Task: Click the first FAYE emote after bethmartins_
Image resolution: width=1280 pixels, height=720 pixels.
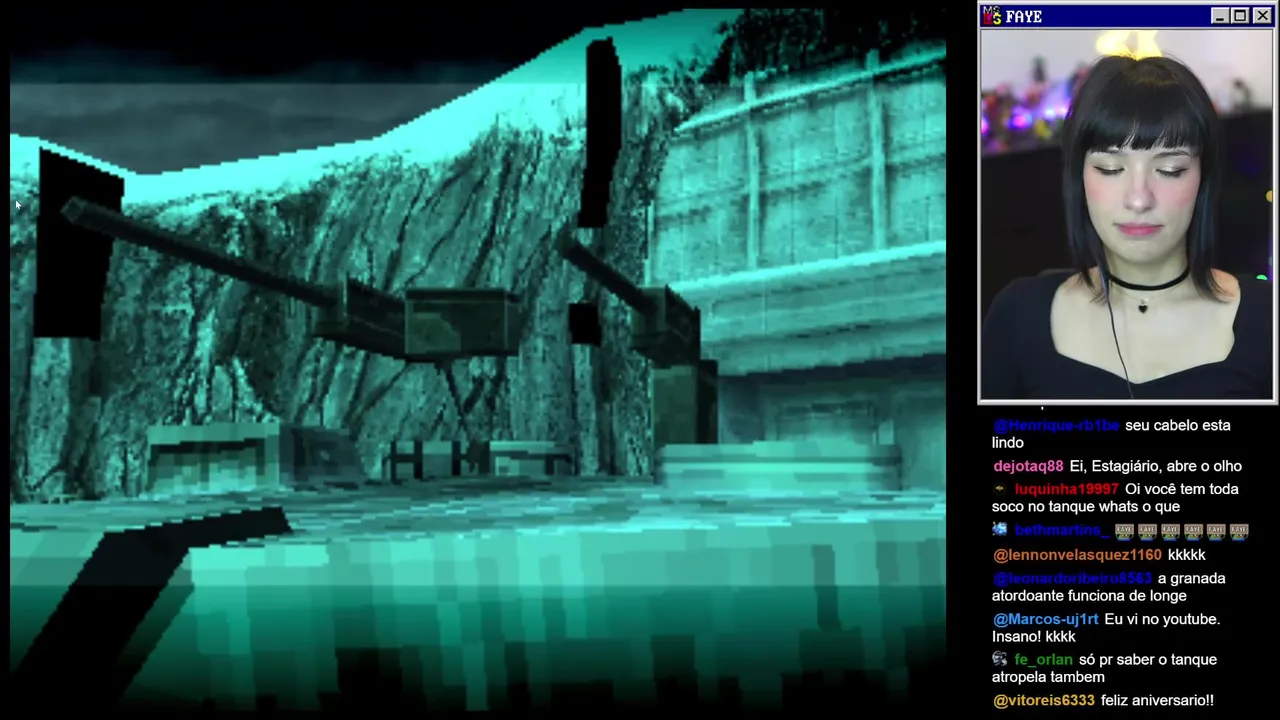Action: pos(1124,530)
